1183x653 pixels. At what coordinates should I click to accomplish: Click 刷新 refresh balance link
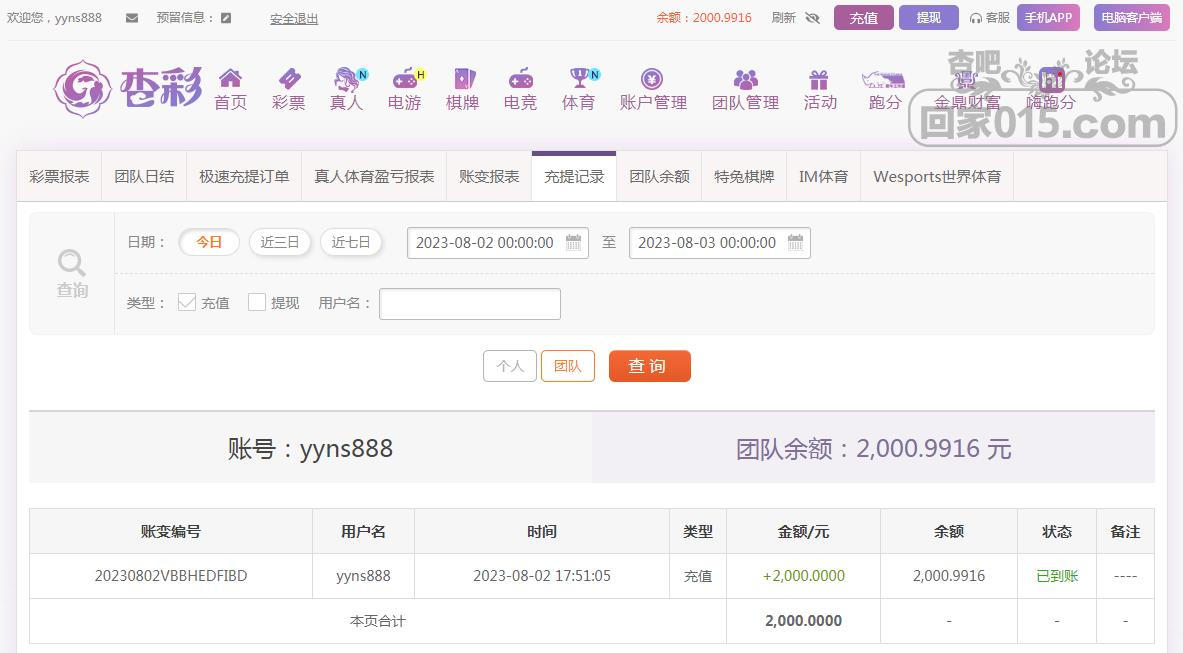tap(784, 17)
